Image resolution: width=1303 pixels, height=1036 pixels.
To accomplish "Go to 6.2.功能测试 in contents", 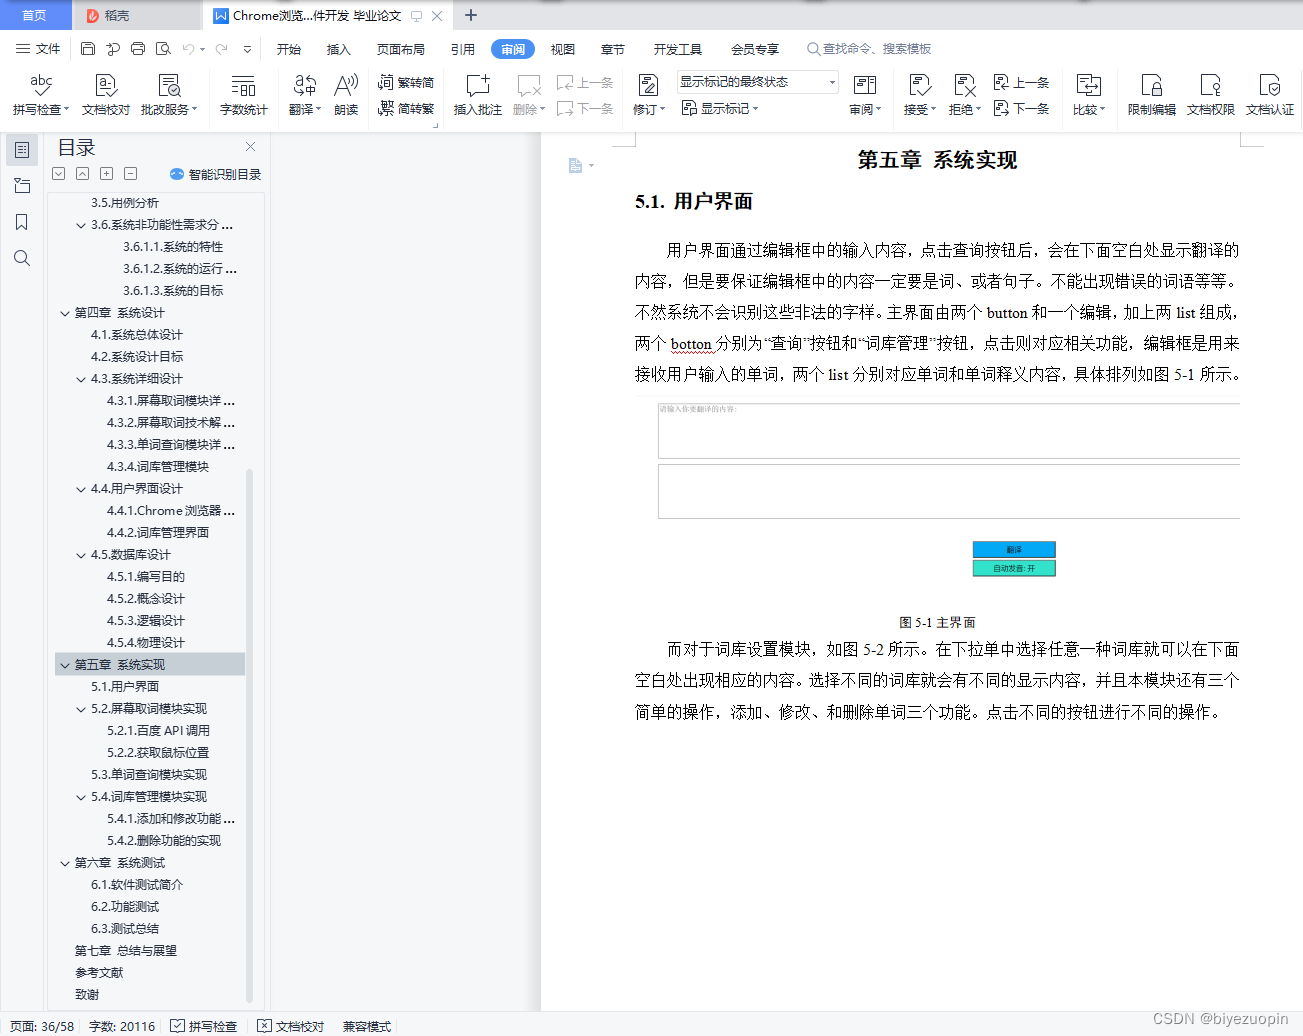I will click(x=125, y=907).
